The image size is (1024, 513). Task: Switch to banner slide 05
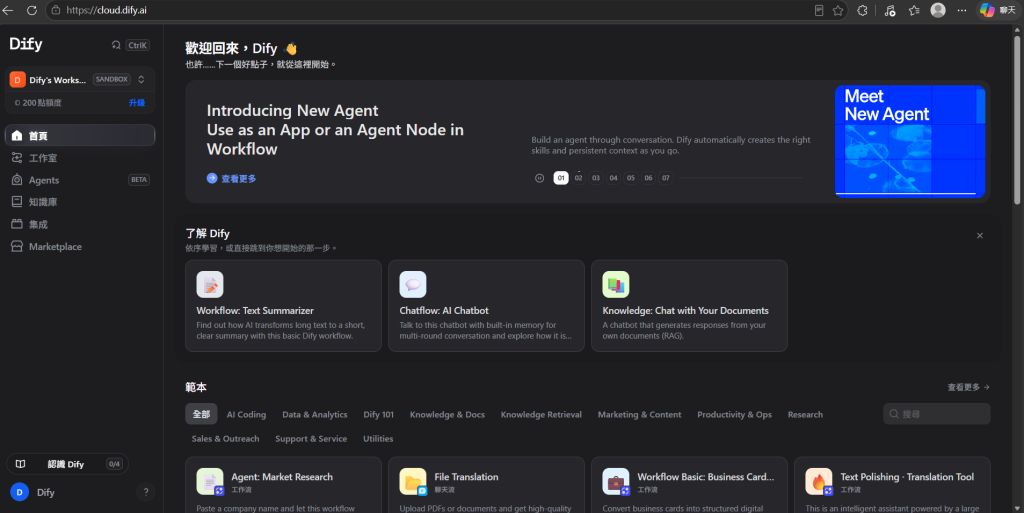[x=631, y=178]
